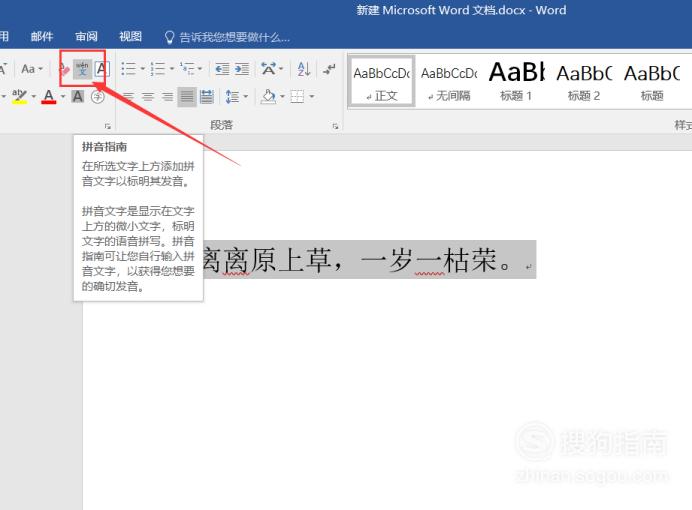This screenshot has height=510, width=692.
Task: Open the Paragraph dialog launcher
Action: pos(335,127)
